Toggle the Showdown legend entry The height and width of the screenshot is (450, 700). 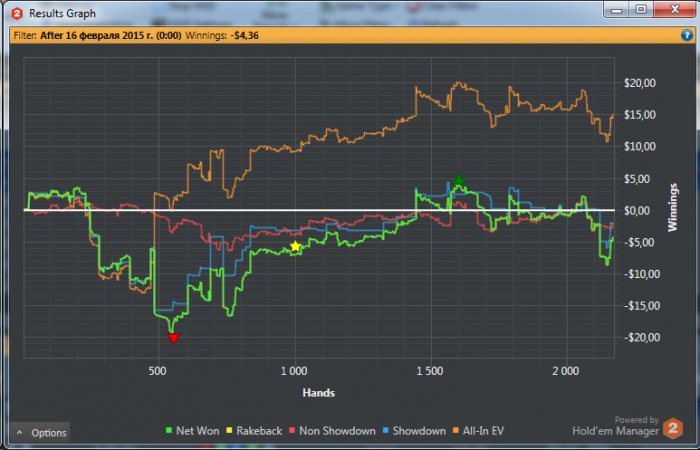tap(414, 431)
